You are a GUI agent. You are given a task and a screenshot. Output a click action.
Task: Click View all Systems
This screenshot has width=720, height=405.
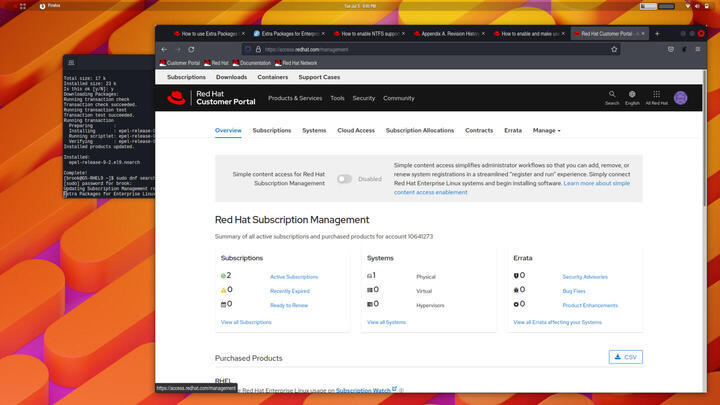click(x=387, y=322)
